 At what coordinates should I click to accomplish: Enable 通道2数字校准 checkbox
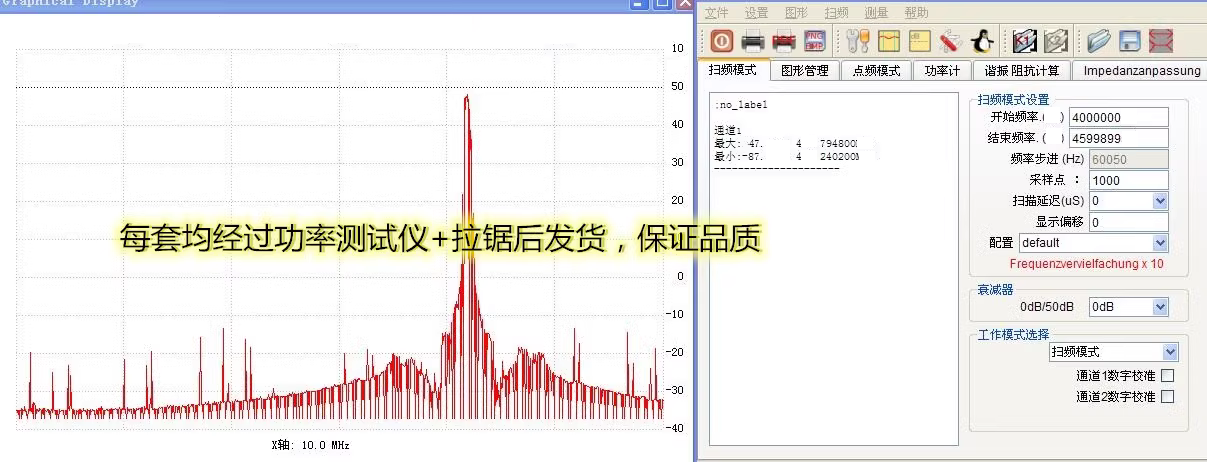click(1166, 397)
